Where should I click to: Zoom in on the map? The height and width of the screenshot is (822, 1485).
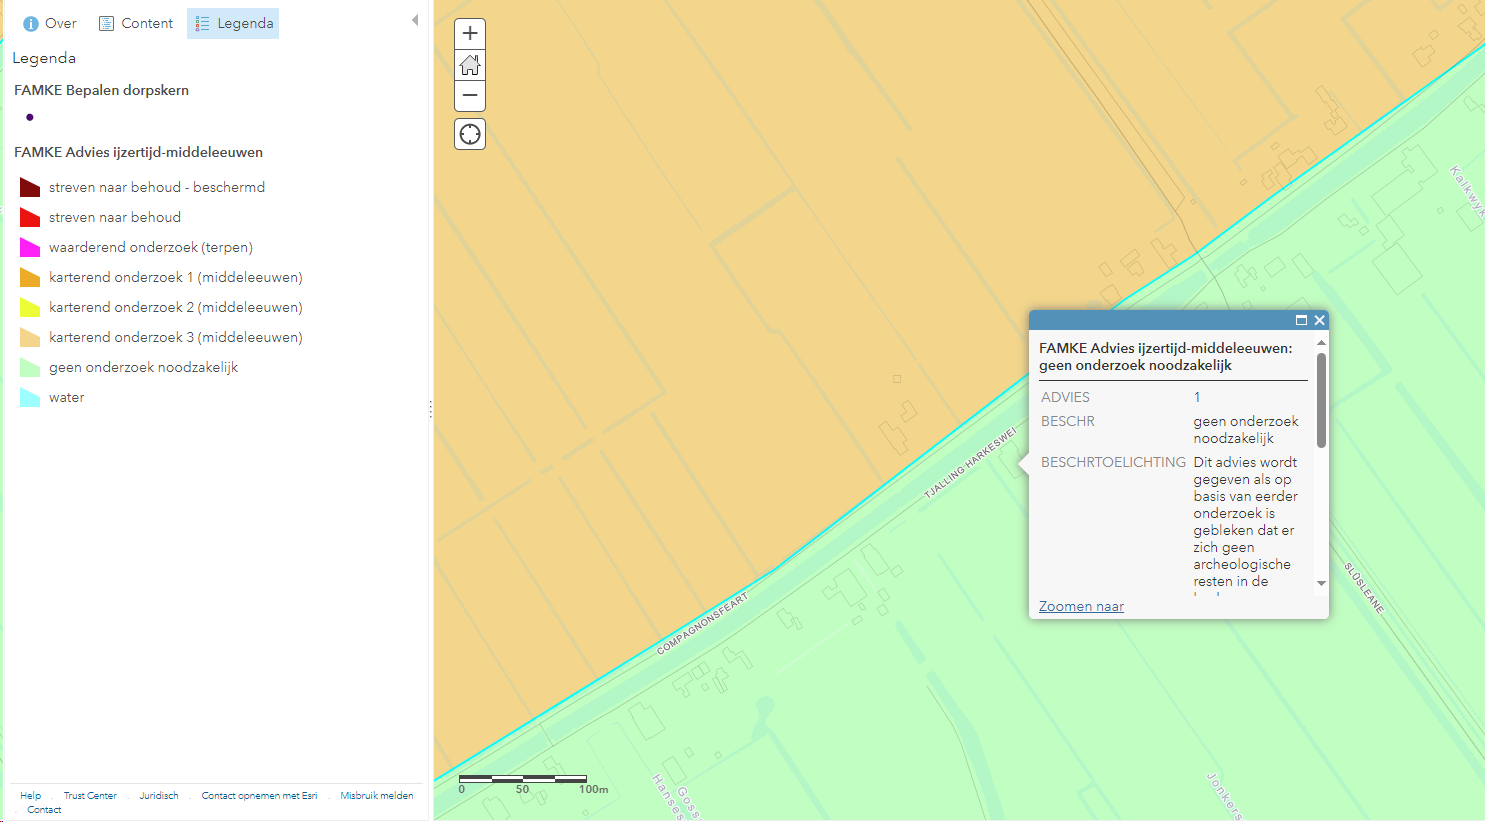point(470,34)
